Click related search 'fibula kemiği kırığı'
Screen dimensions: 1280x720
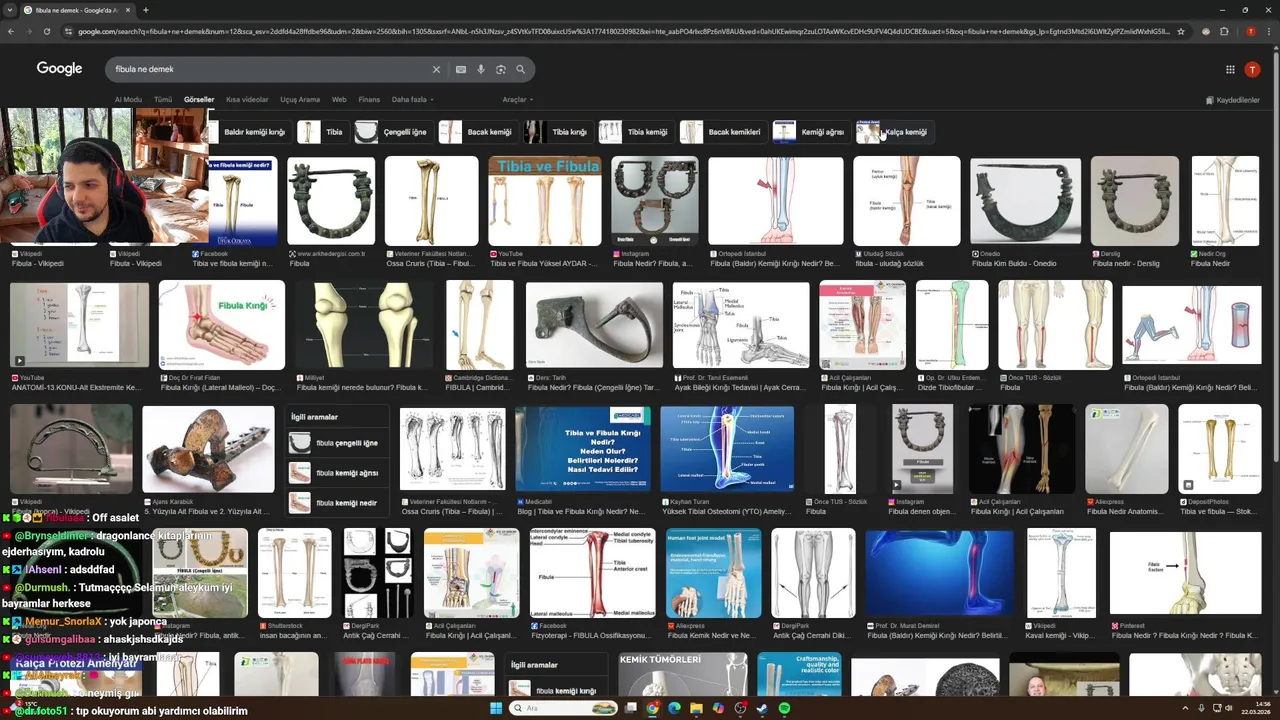coord(554,691)
